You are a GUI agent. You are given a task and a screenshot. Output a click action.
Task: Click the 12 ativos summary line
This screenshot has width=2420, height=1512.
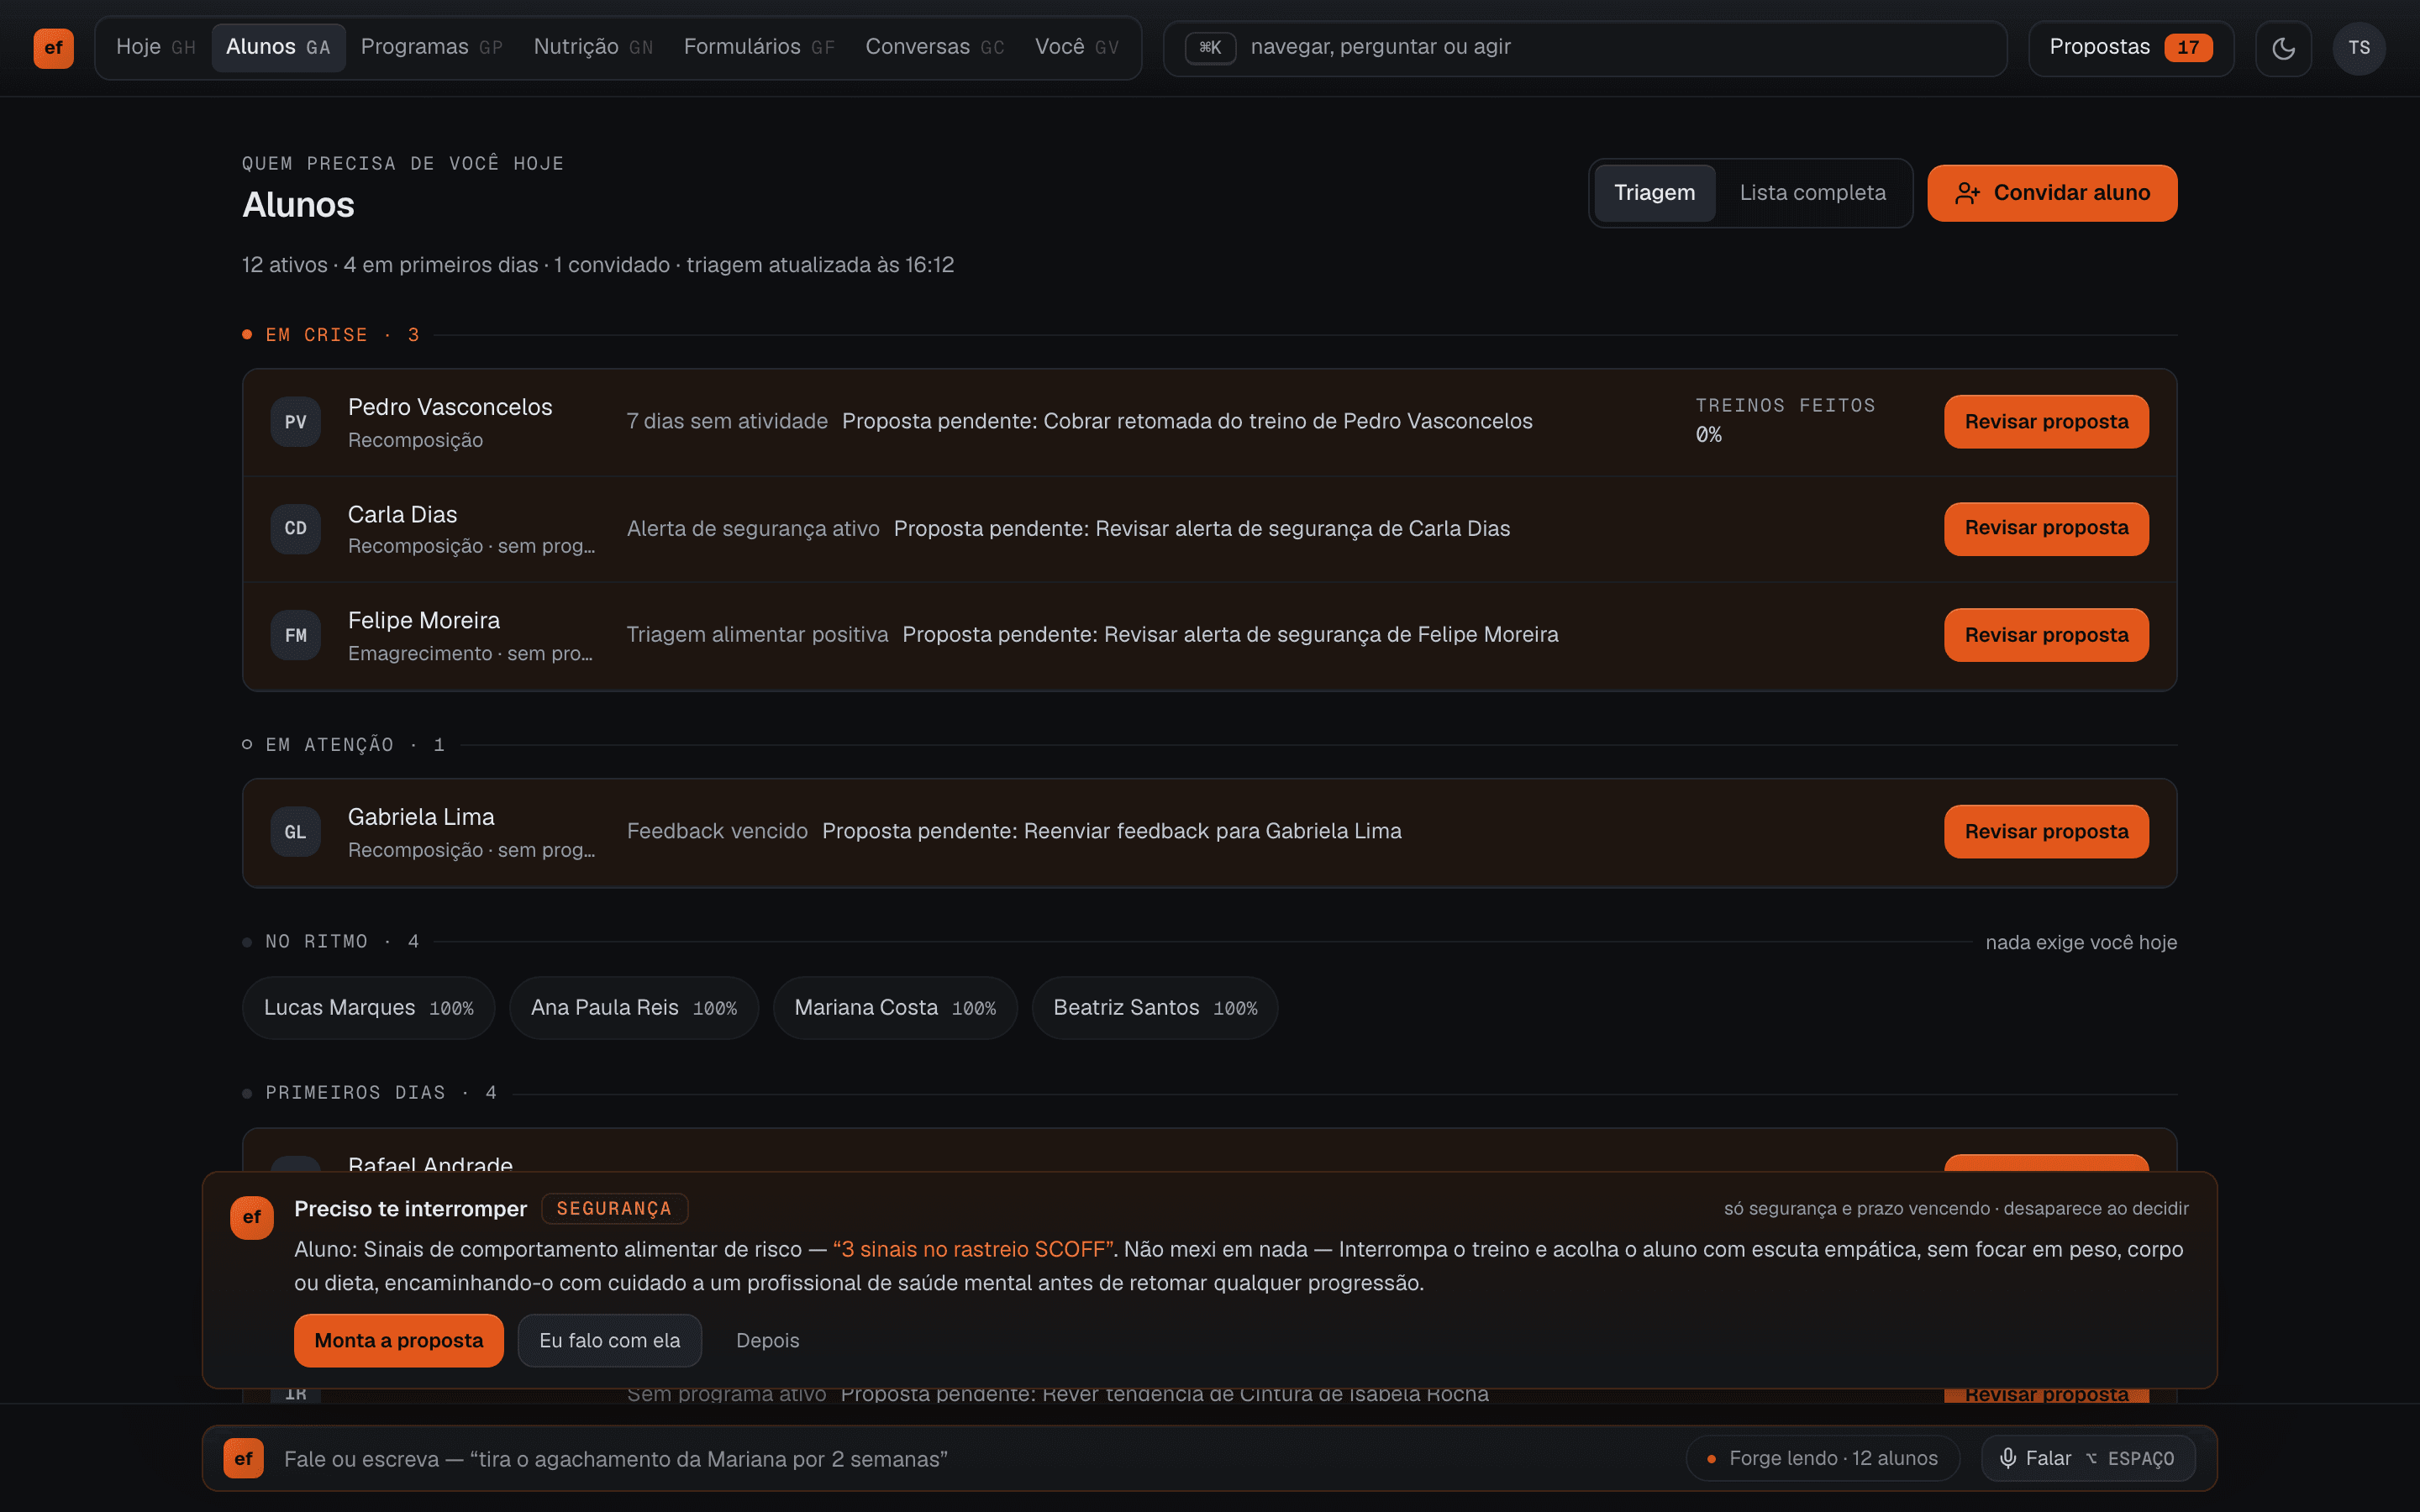[598, 265]
